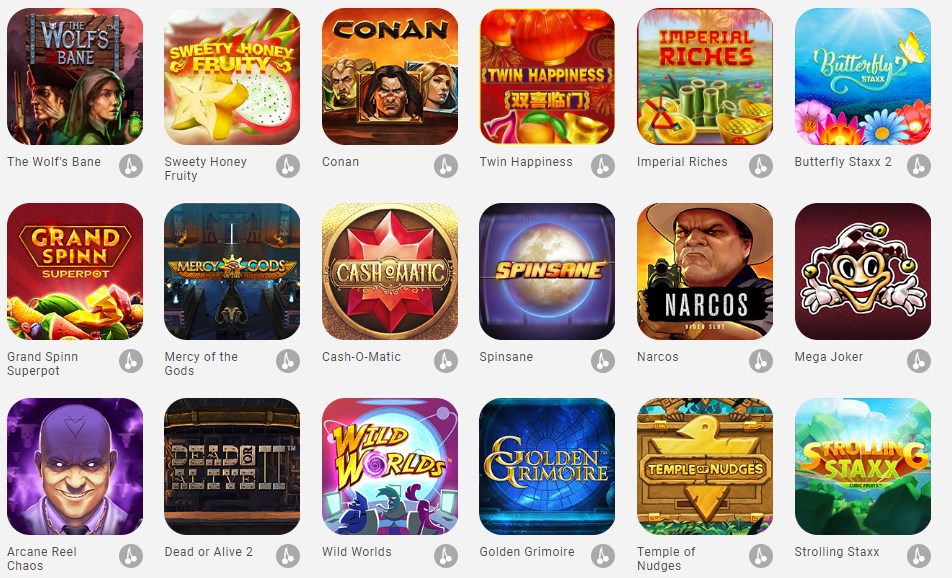Click the Temple of Nudges title text
Screen dimensions: 952x578
pyautogui.click(x=666, y=559)
